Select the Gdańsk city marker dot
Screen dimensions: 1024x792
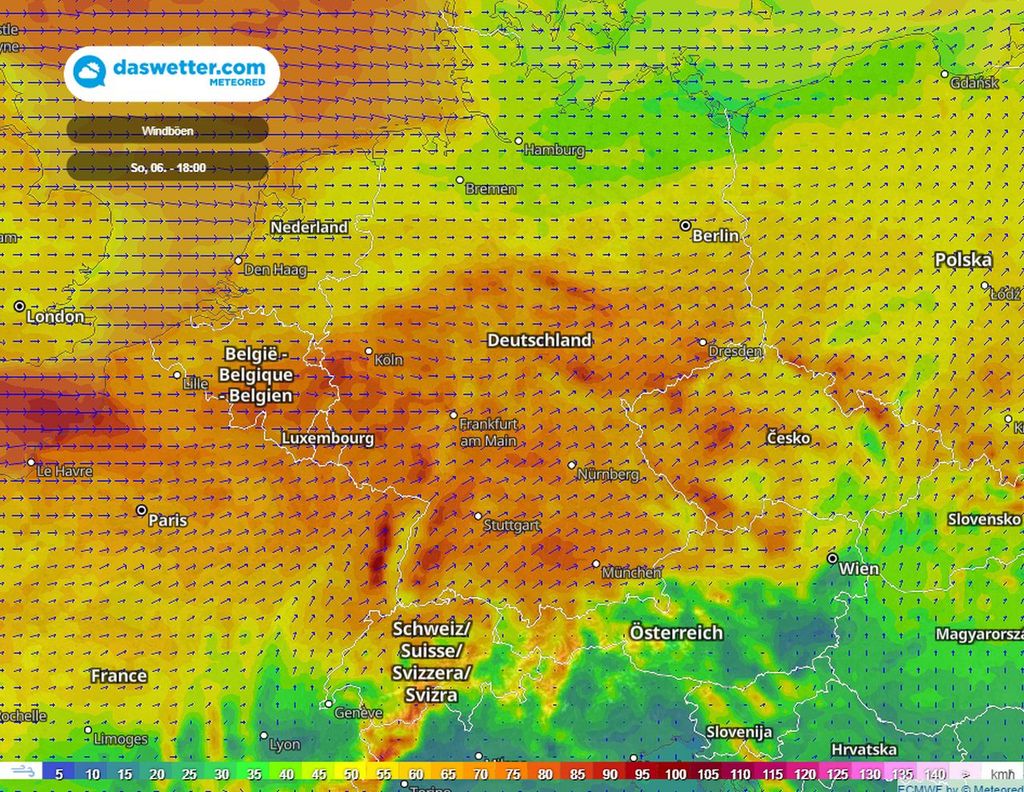coord(944,74)
